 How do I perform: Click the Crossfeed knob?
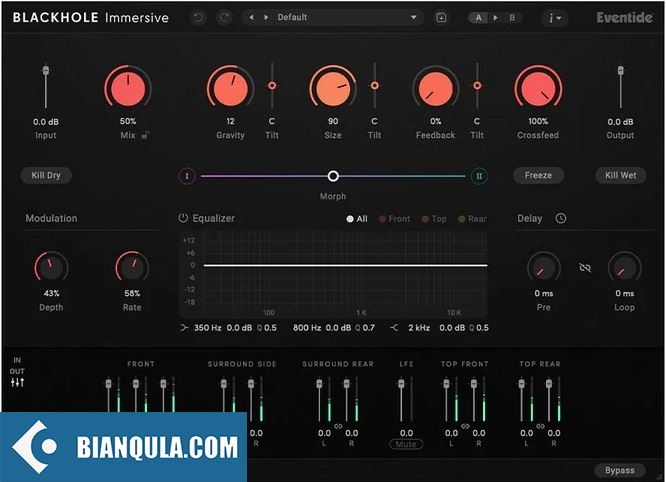tap(538, 89)
